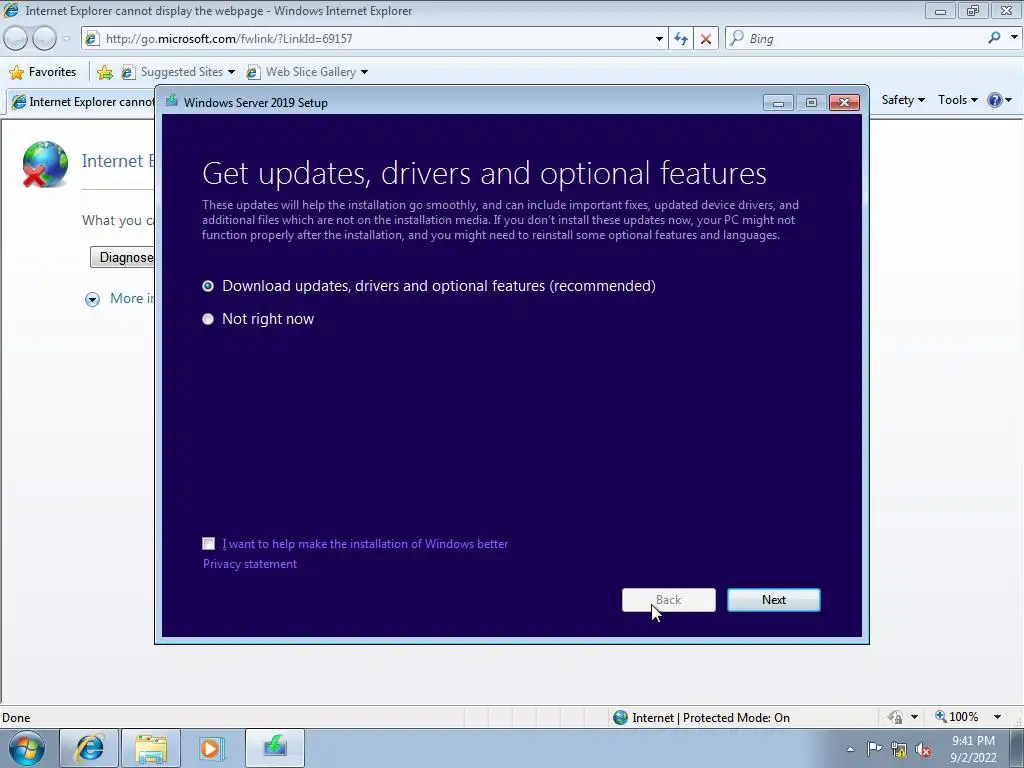This screenshot has height=768, width=1024.
Task: Open the address bar history dropdown
Action: pyautogui.click(x=659, y=39)
